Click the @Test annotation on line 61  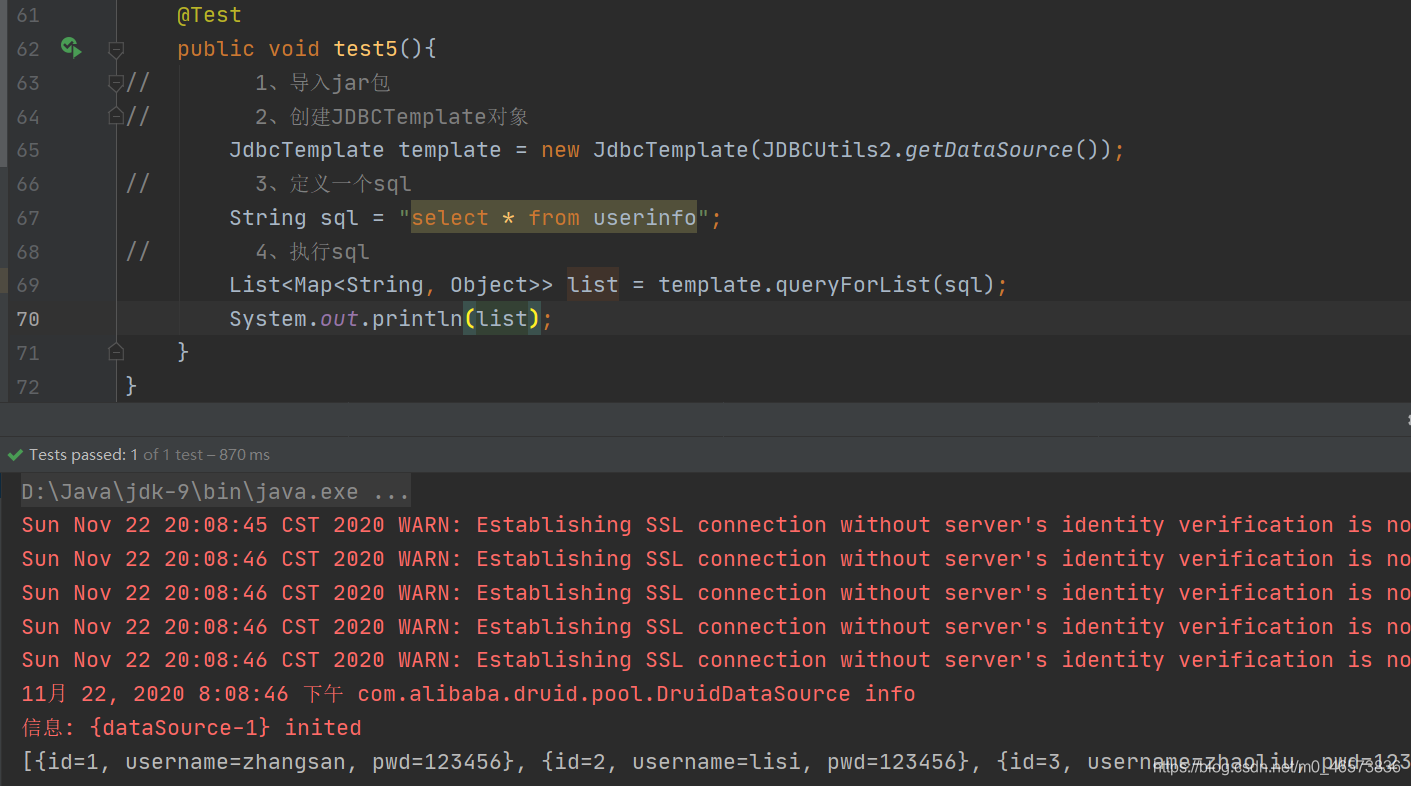[x=209, y=15]
